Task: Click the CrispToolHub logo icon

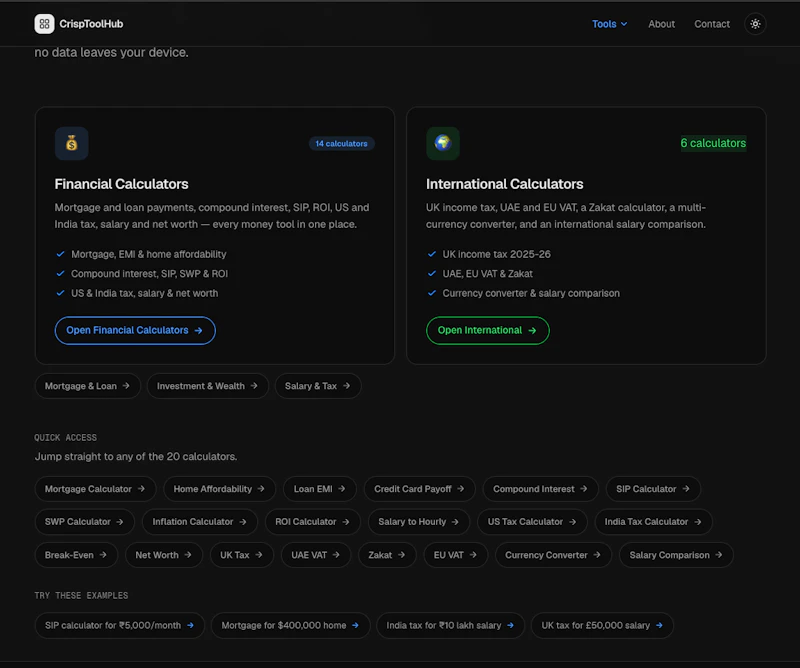Action: (x=44, y=24)
